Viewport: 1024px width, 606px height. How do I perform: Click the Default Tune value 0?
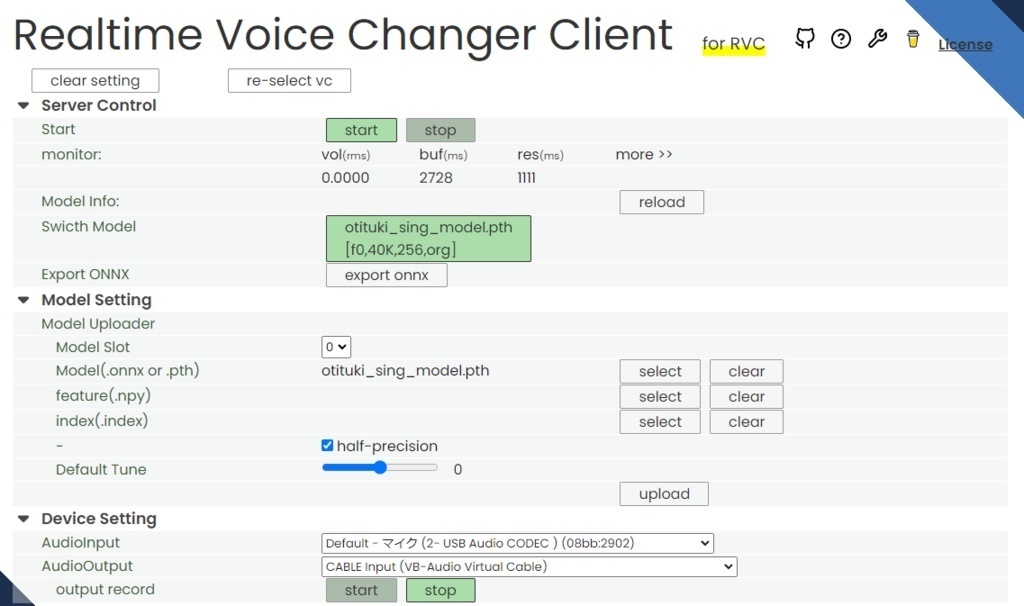point(458,470)
